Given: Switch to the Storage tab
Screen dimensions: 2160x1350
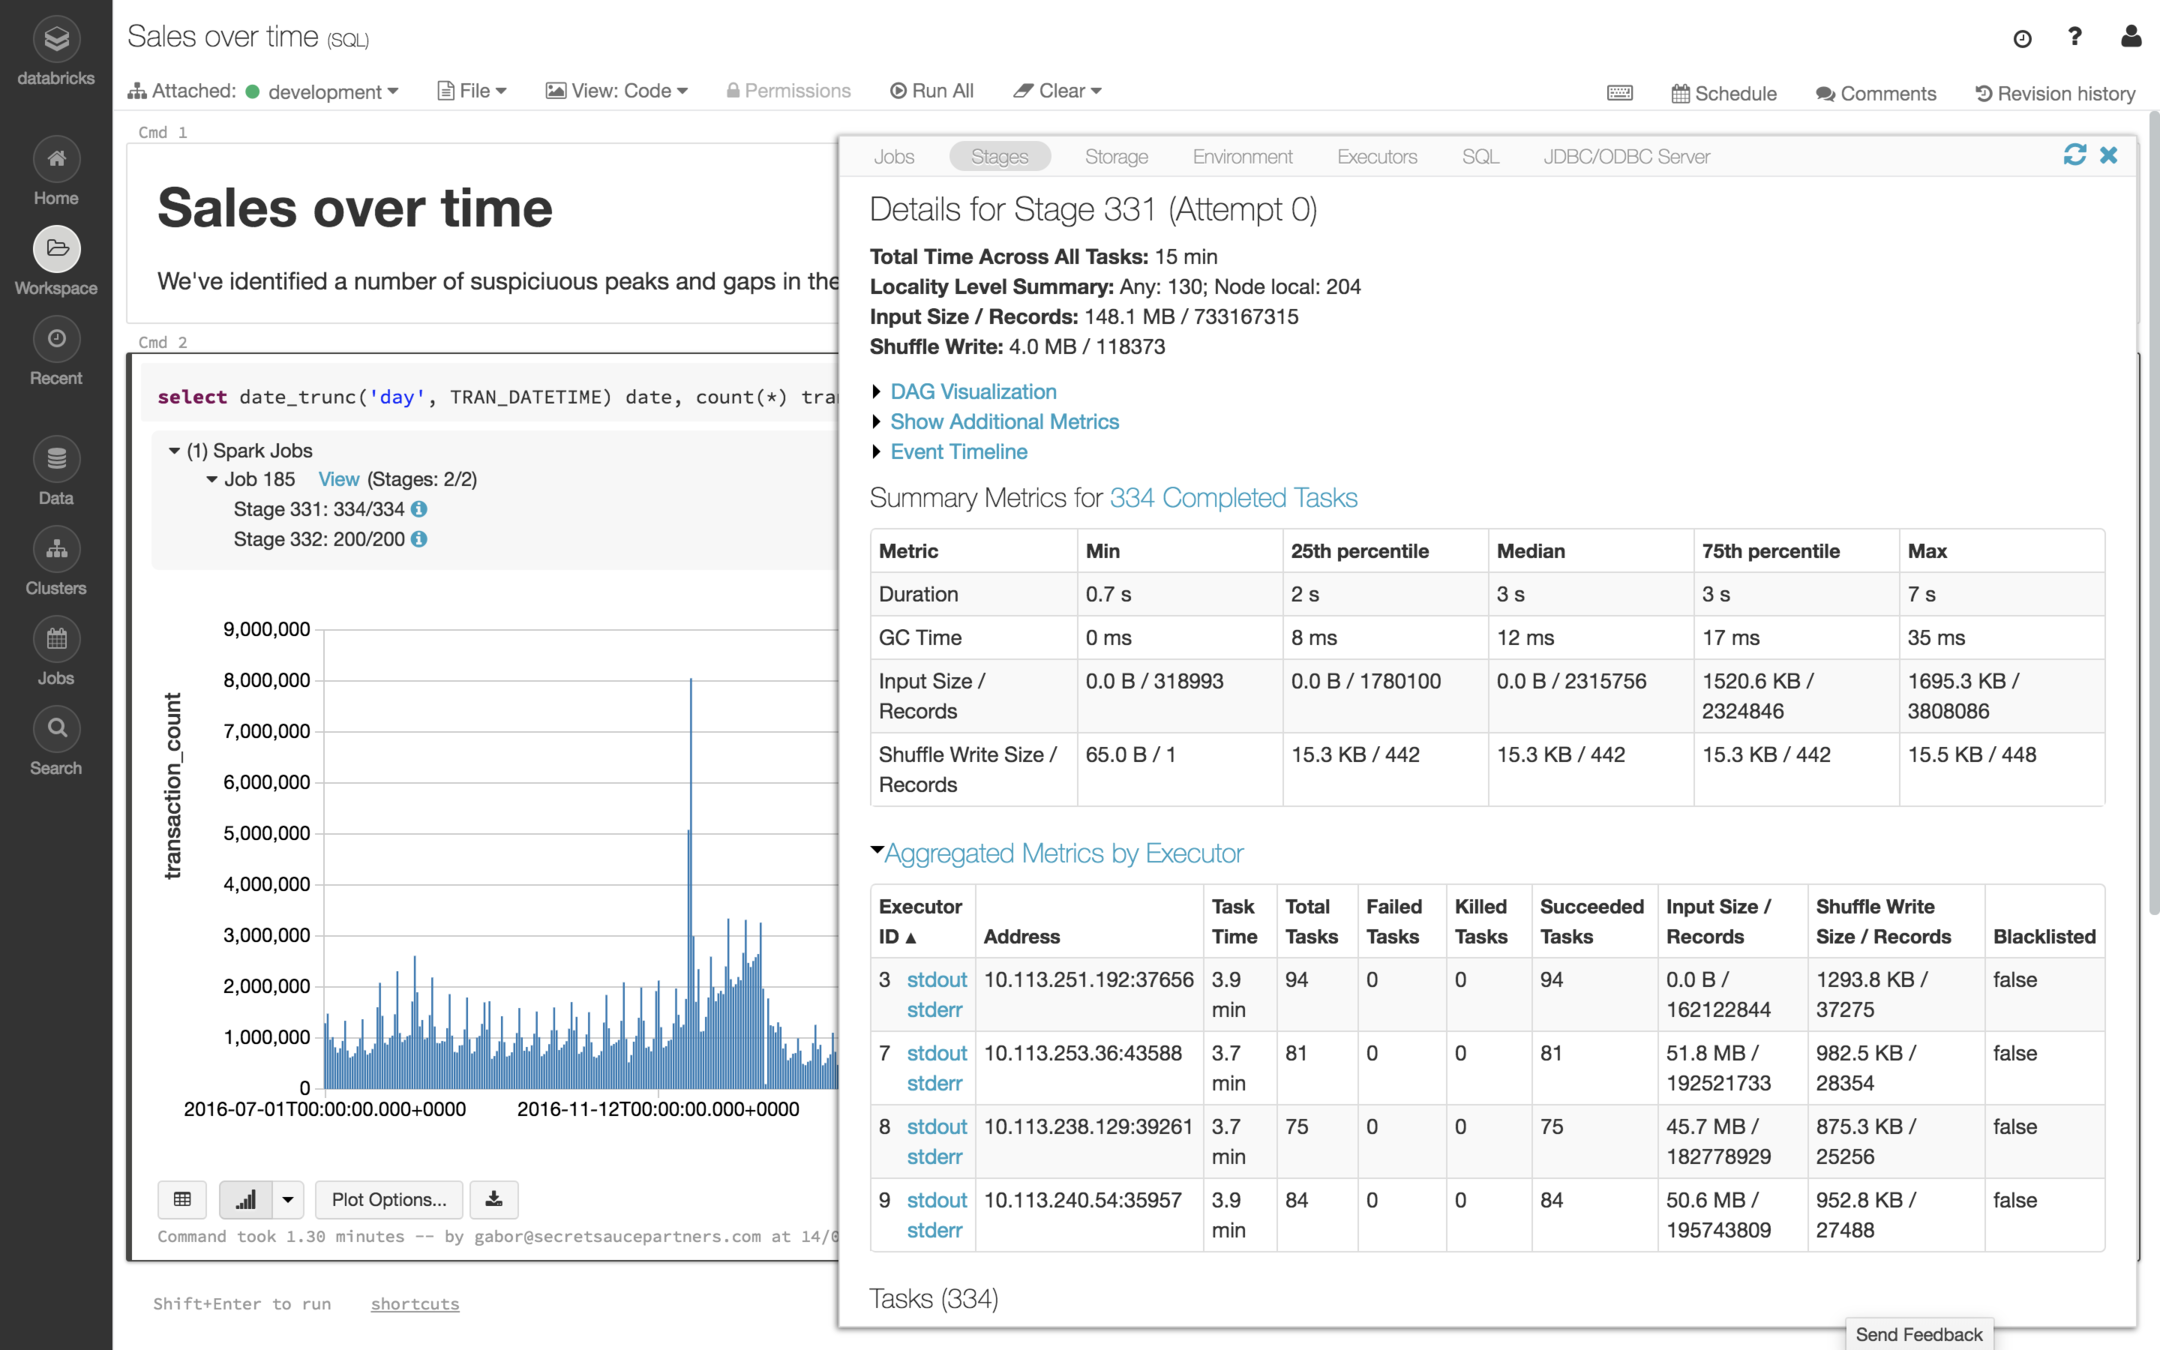Looking at the screenshot, I should click(x=1116, y=157).
